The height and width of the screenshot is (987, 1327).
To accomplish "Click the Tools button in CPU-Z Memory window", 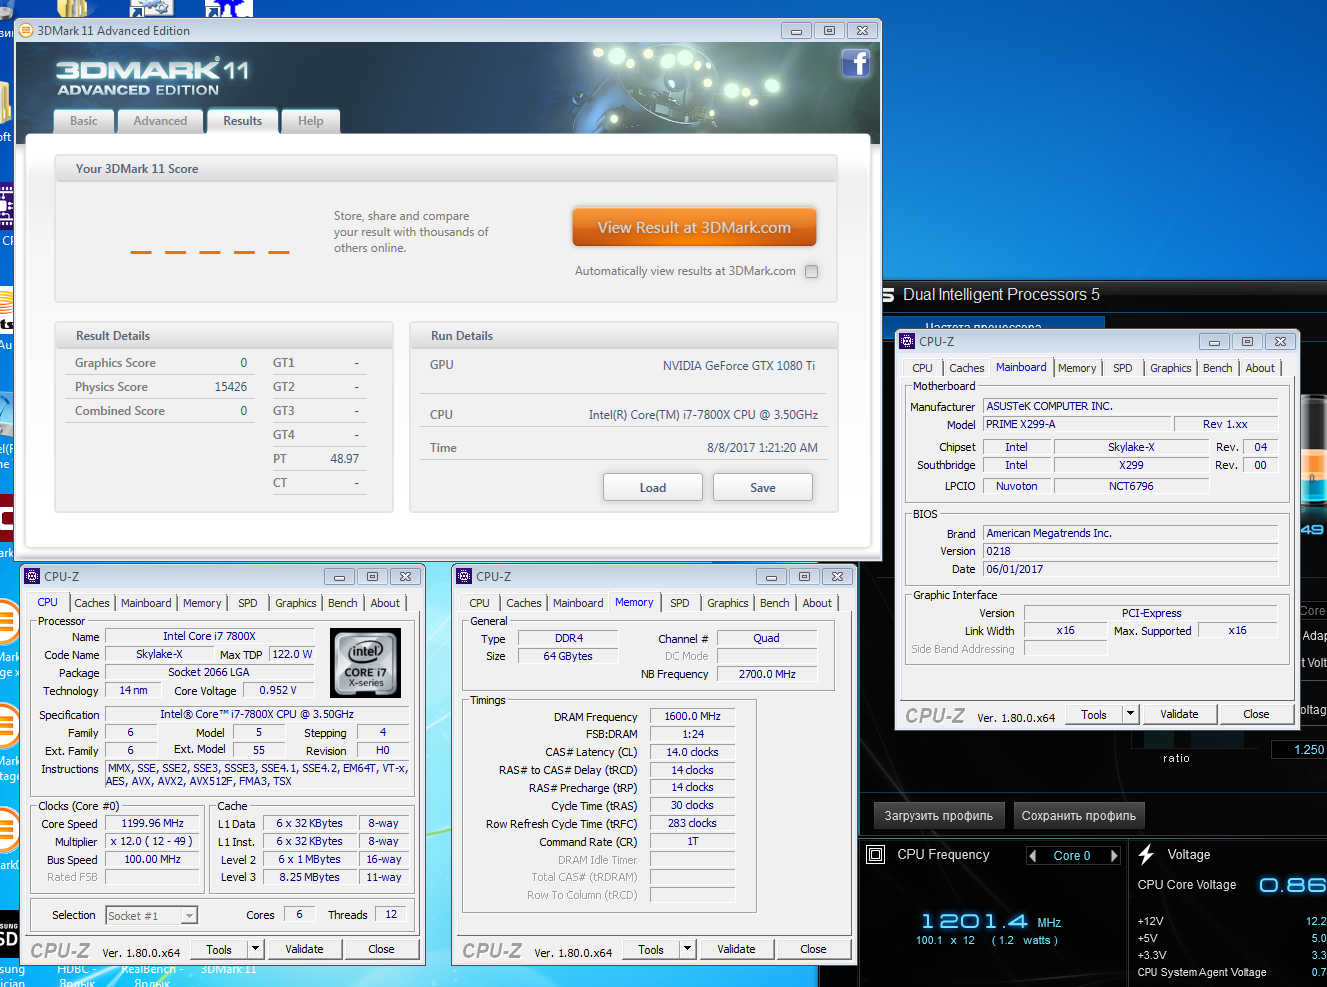I will (x=651, y=949).
